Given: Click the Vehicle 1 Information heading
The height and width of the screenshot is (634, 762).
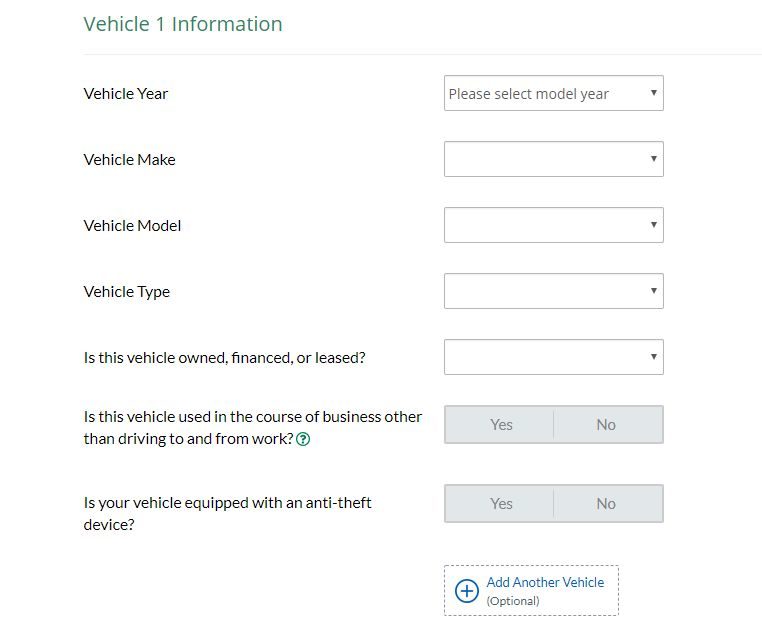Looking at the screenshot, I should (183, 24).
